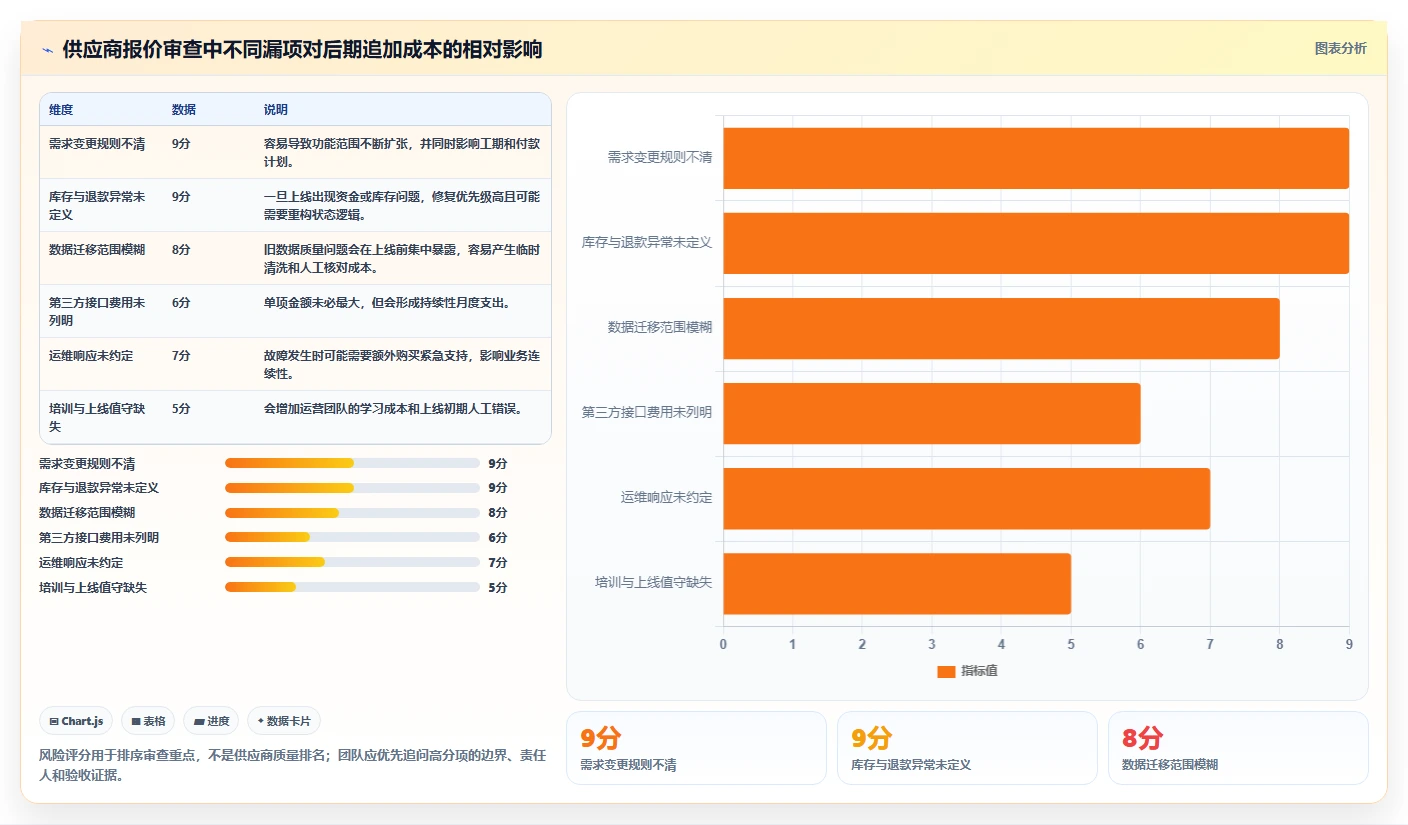Click the 7分 score in the table's 运维响应 row
This screenshot has width=1408, height=825.
click(181, 356)
